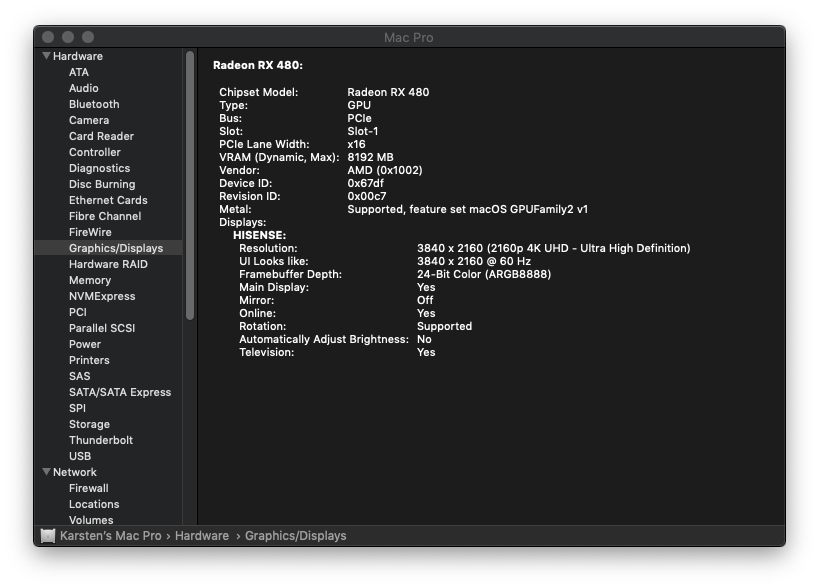
Task: Click the Rotation Supported value
Action: (x=444, y=326)
